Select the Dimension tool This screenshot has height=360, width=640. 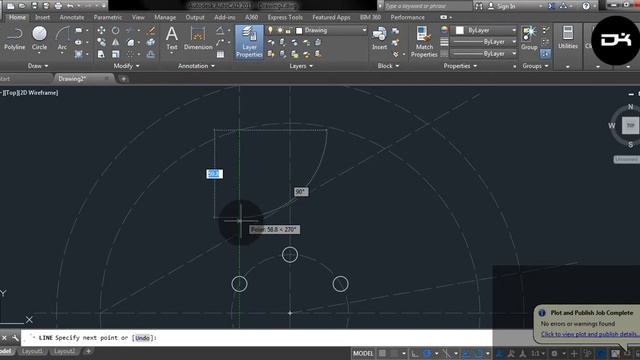(198, 38)
